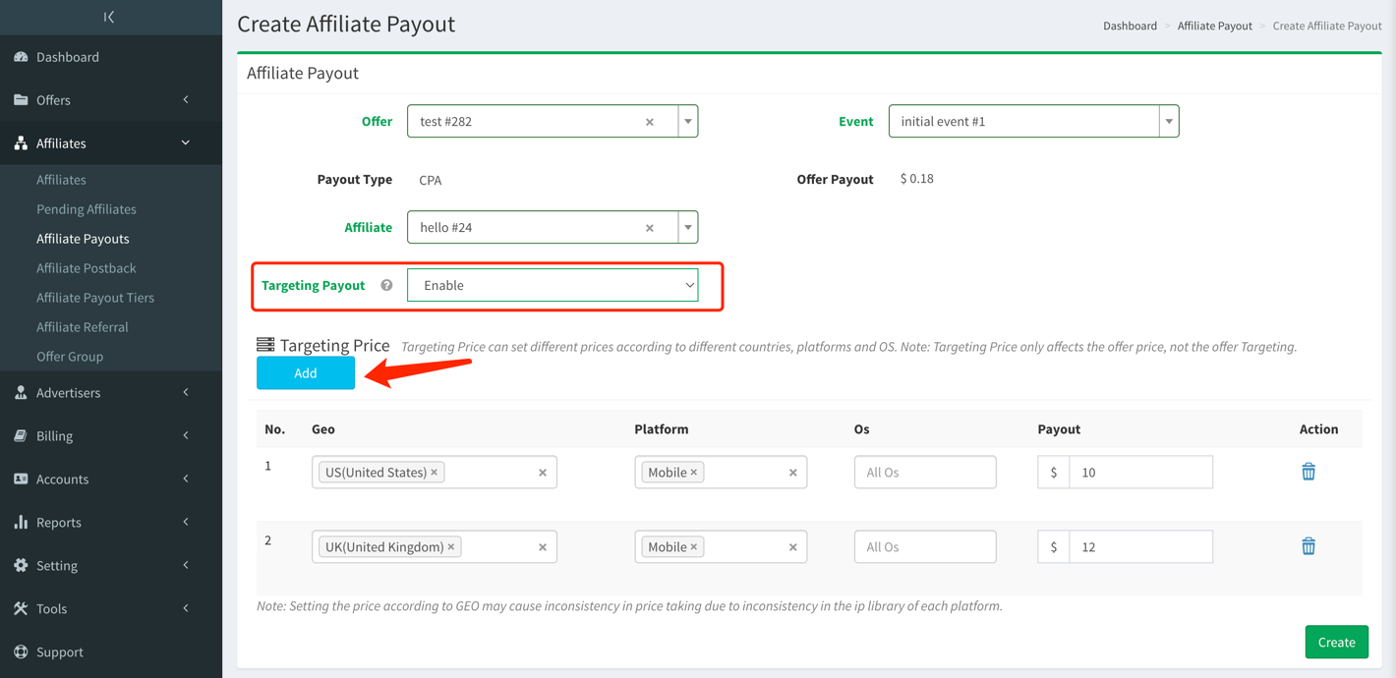1396x678 pixels.
Task: Clear all geo values in row 1
Action: coord(543,473)
